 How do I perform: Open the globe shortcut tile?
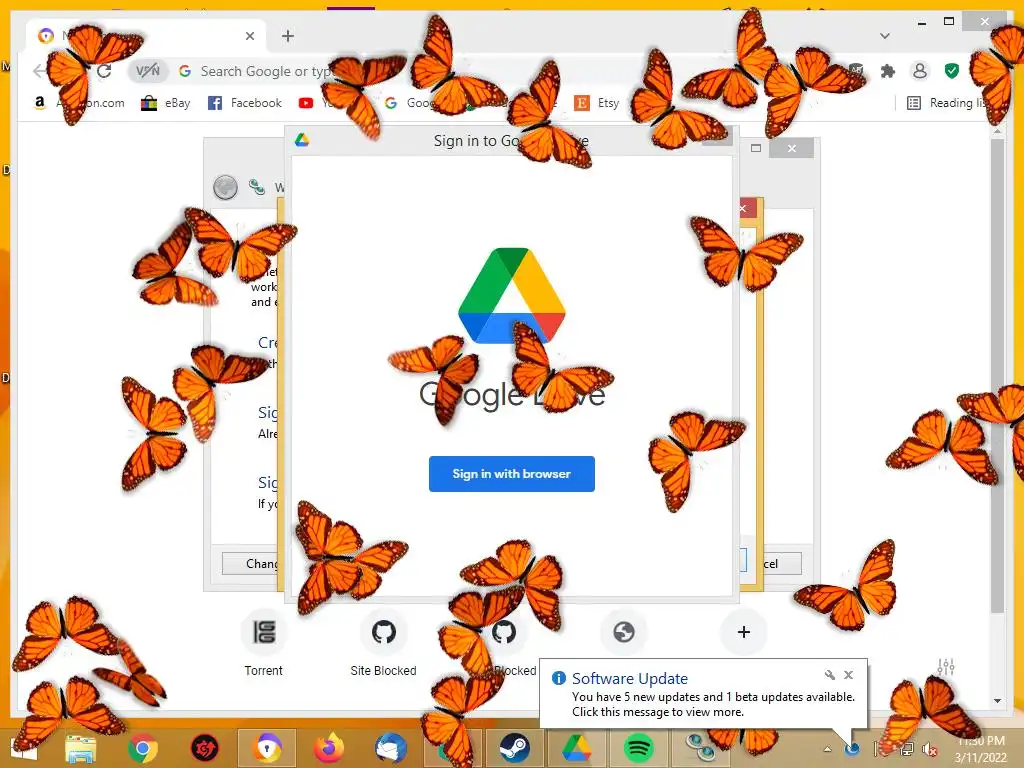click(x=624, y=632)
